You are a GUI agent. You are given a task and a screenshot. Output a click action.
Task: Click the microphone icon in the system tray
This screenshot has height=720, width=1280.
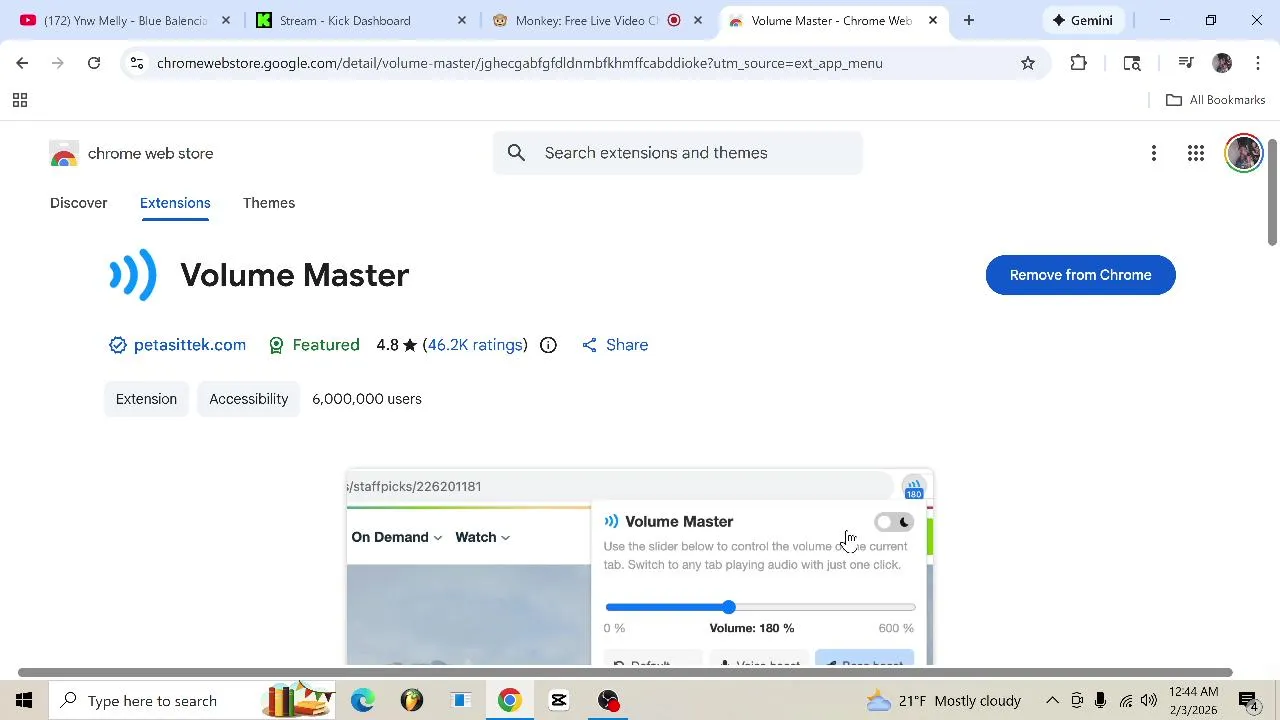tap(1100, 700)
